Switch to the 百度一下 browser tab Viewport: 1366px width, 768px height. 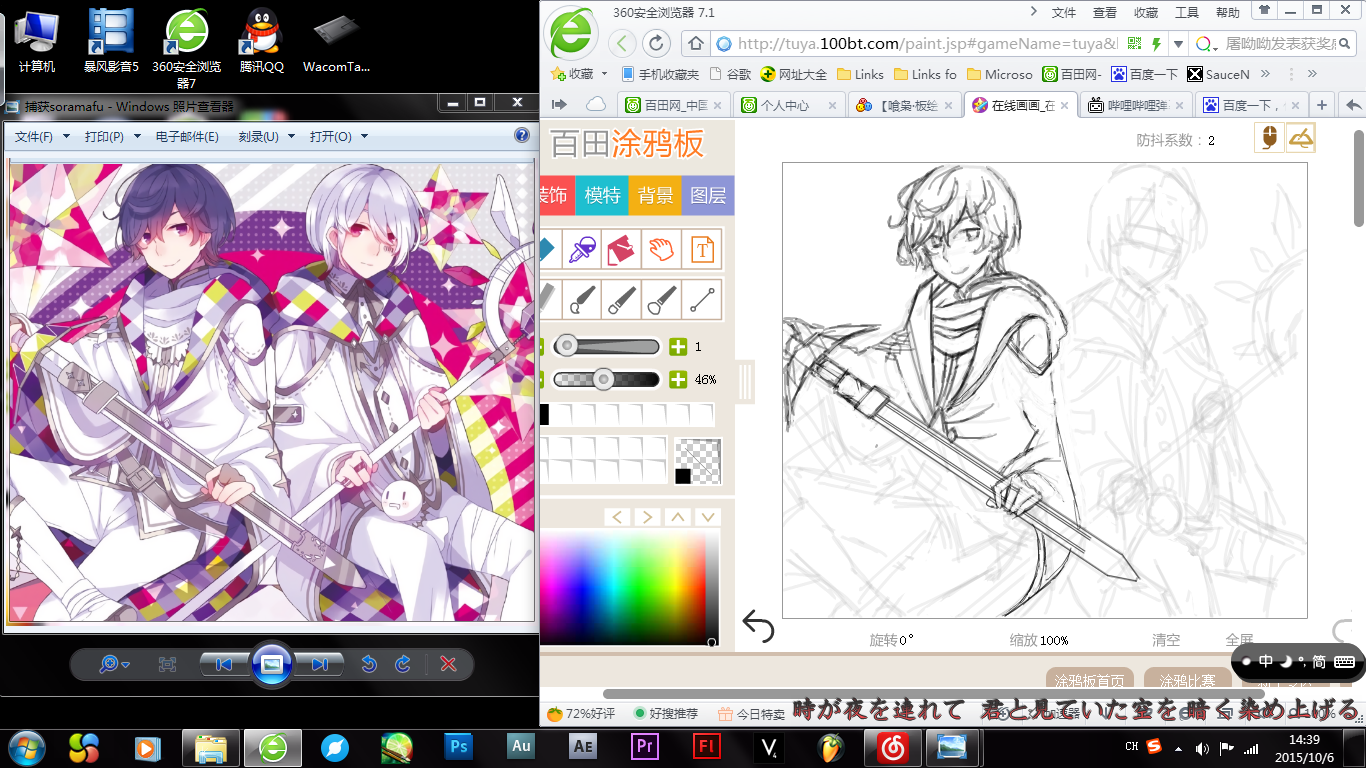[x=1251, y=105]
